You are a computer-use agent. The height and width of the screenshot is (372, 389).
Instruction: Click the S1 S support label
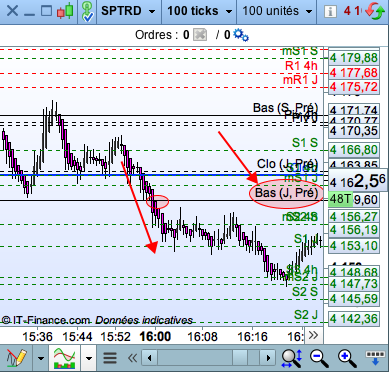(305, 143)
